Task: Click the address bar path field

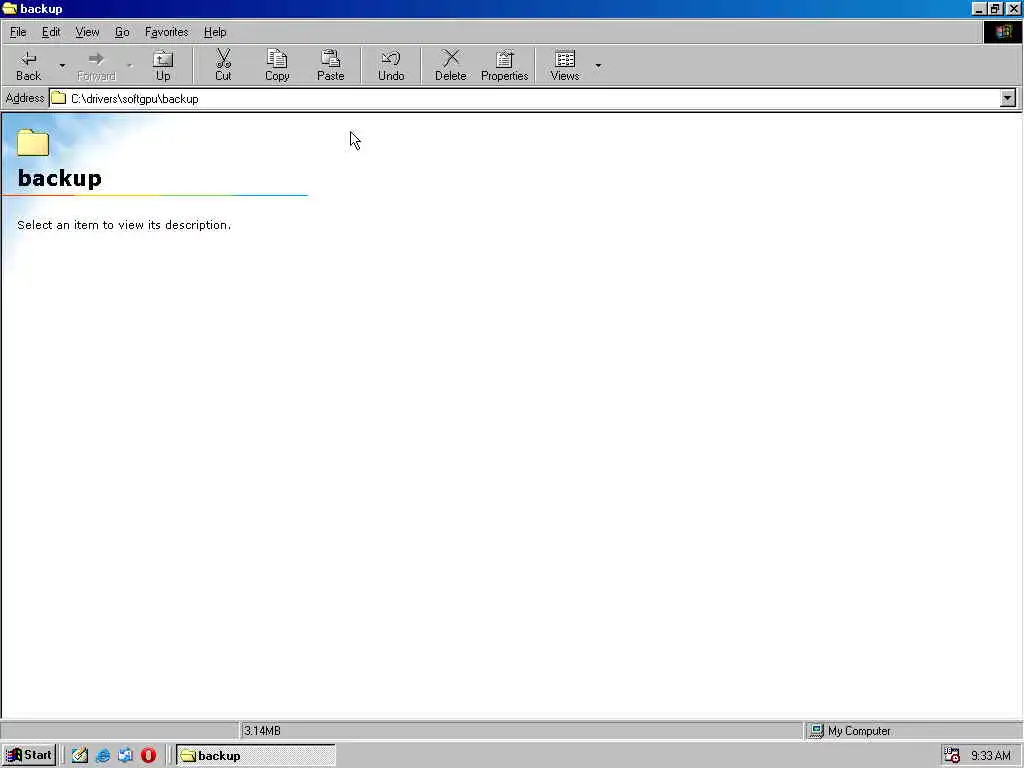Action: [525, 99]
